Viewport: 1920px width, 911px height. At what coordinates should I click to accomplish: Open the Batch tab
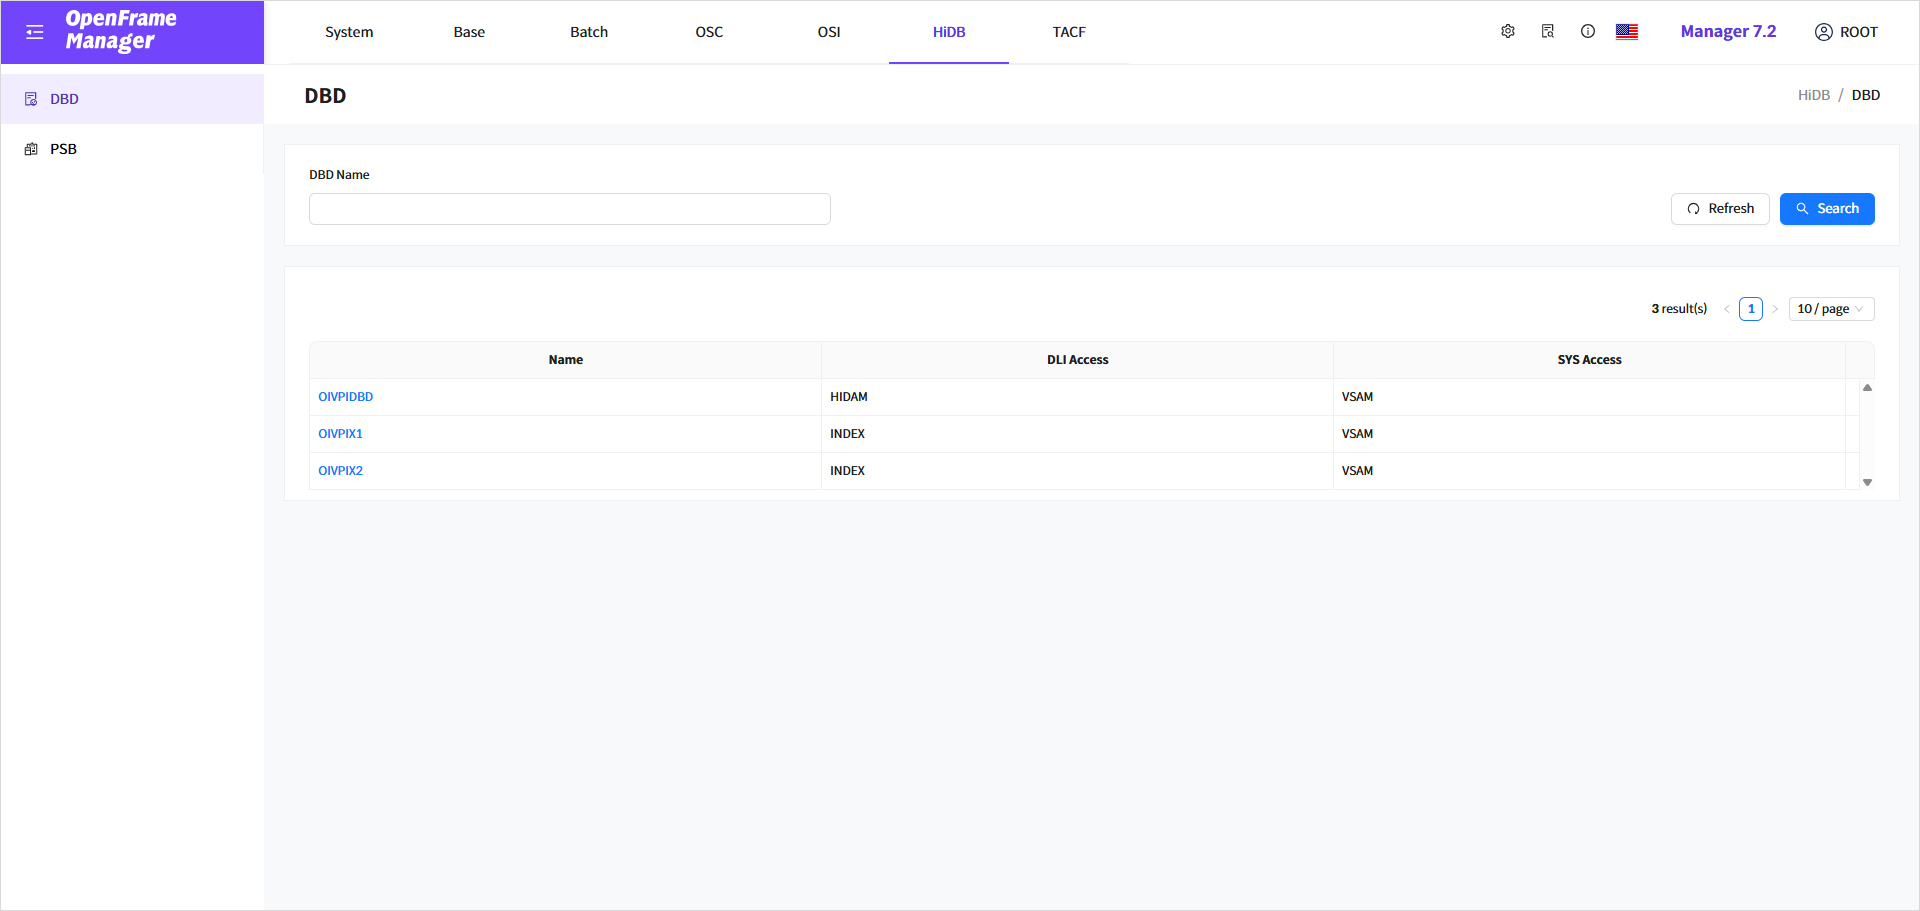[589, 32]
